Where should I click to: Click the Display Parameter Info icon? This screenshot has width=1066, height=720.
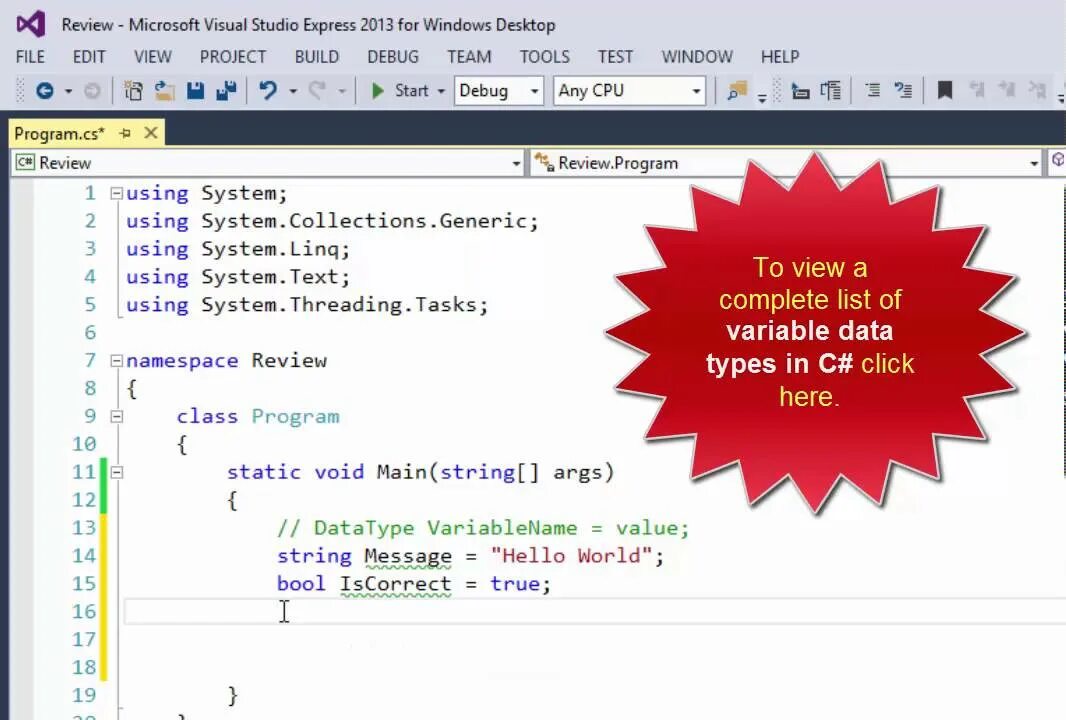831,90
